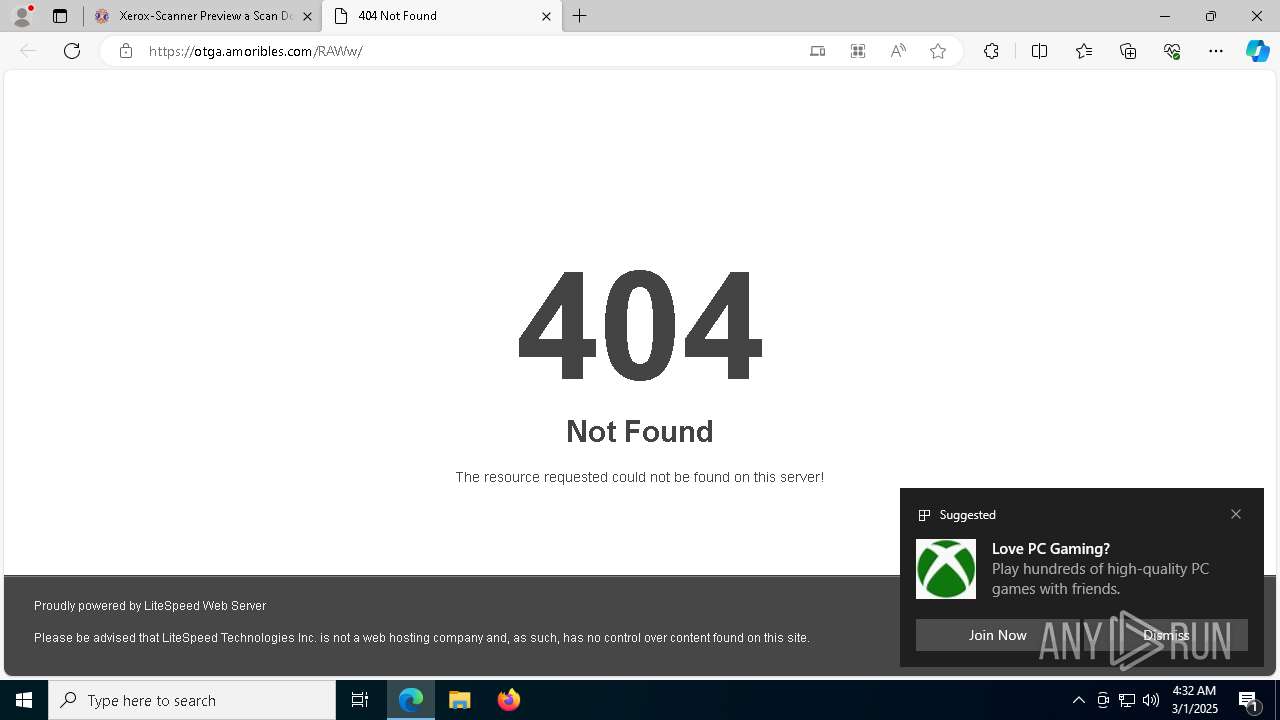The width and height of the screenshot is (1280, 720).
Task: Restore down the browser window
Action: pyautogui.click(x=1211, y=16)
